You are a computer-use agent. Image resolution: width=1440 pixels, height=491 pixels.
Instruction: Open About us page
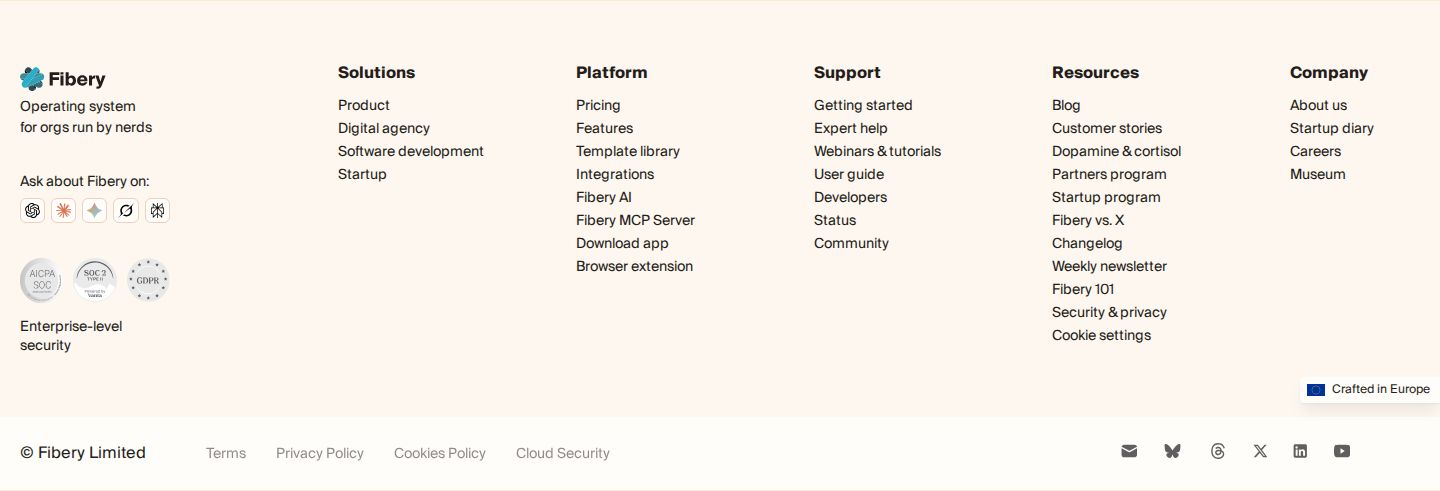click(x=1318, y=105)
